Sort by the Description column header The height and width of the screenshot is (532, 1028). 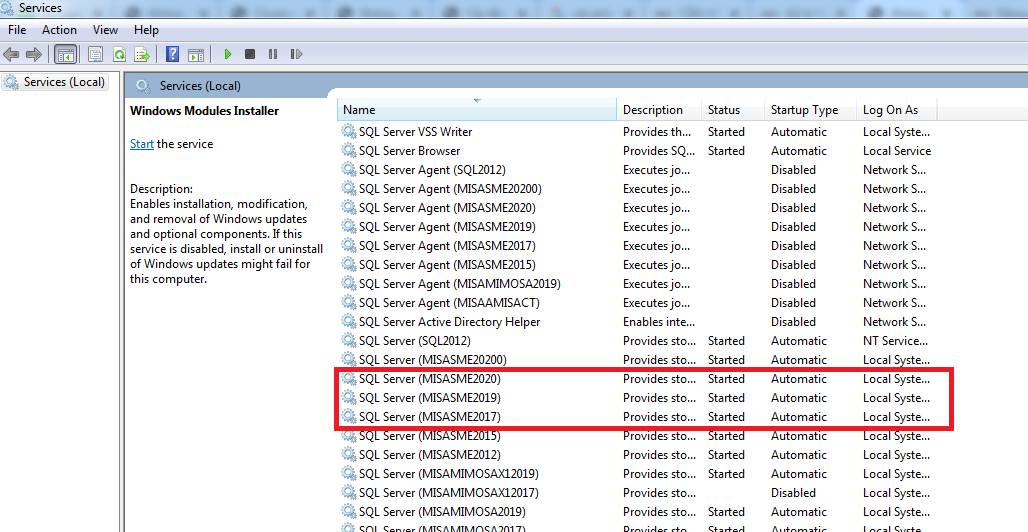[x=659, y=110]
